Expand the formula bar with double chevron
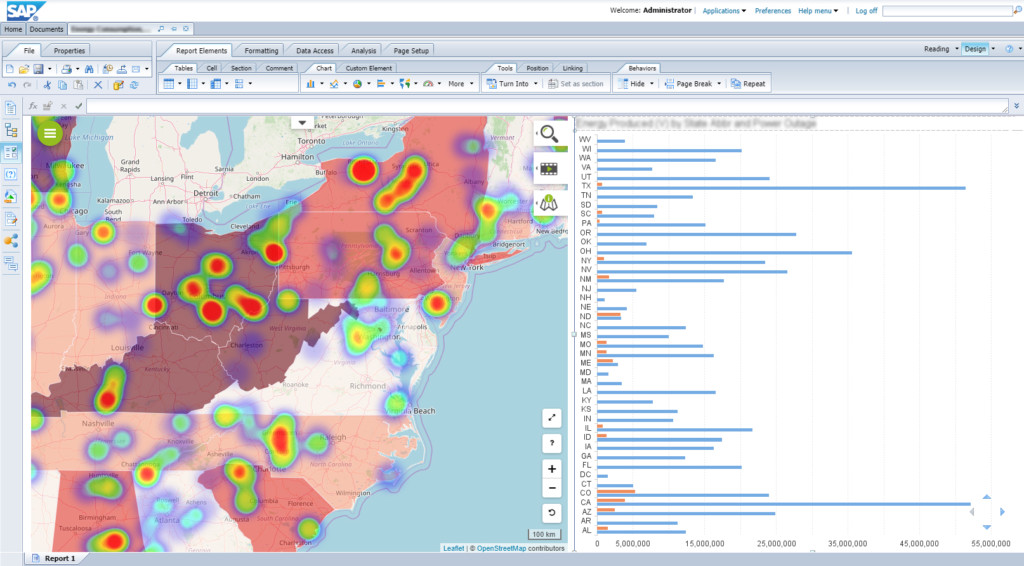Image resolution: width=1024 pixels, height=566 pixels. point(1016,105)
